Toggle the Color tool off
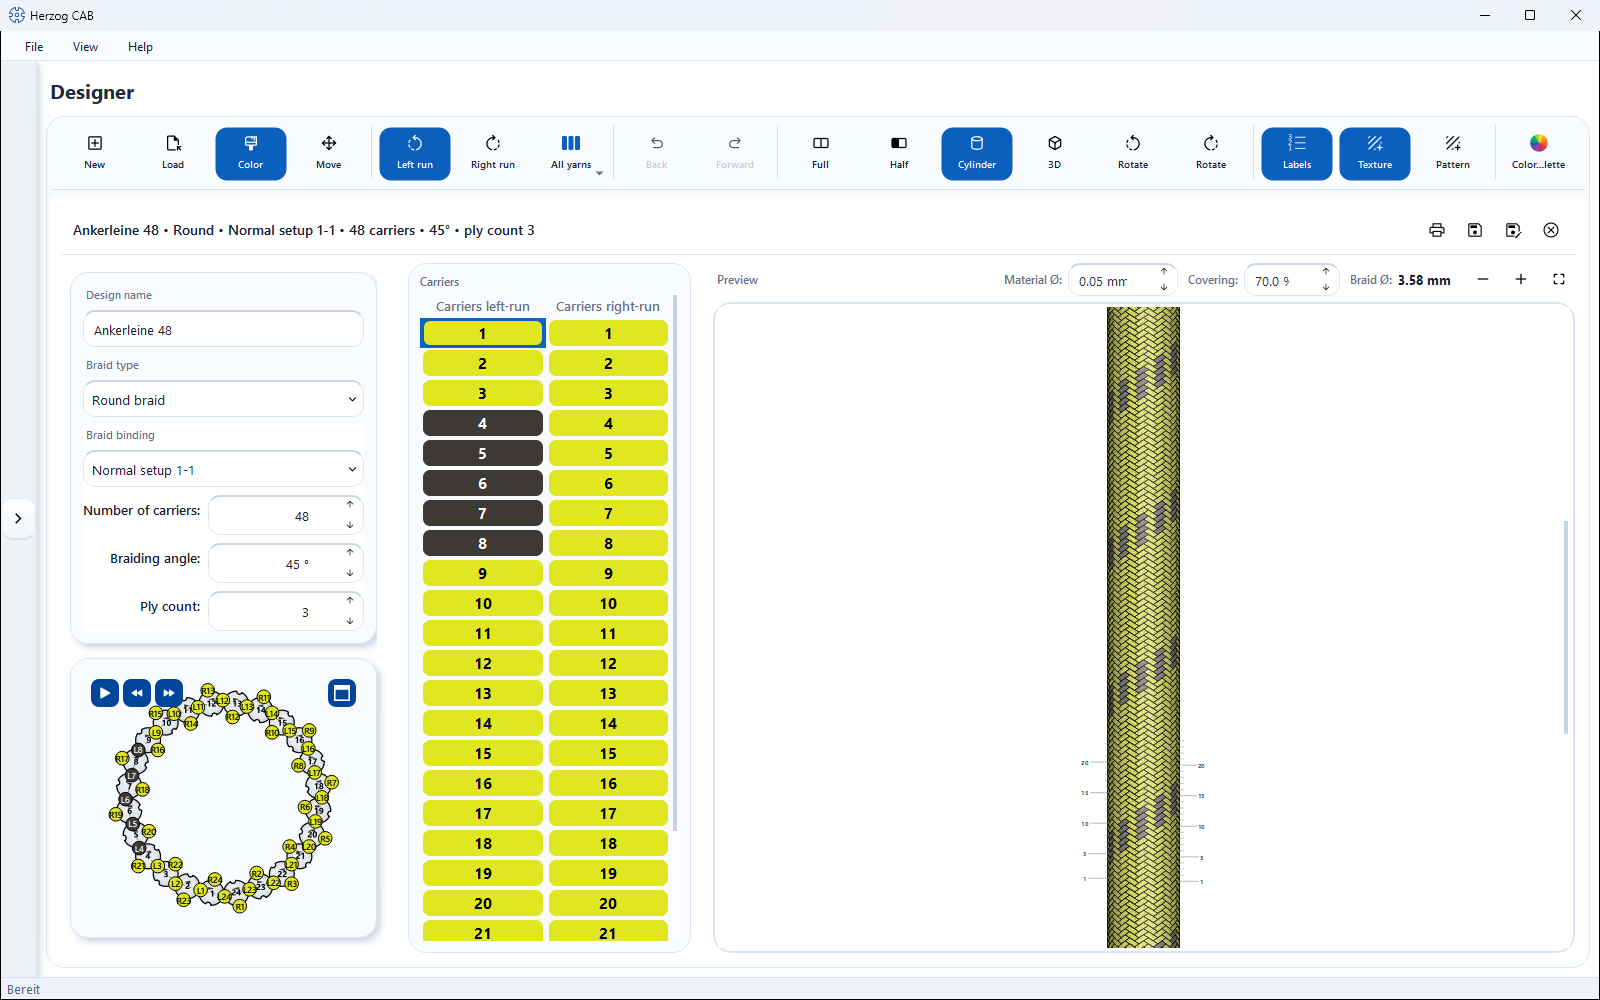The image size is (1600, 1000). (x=251, y=153)
